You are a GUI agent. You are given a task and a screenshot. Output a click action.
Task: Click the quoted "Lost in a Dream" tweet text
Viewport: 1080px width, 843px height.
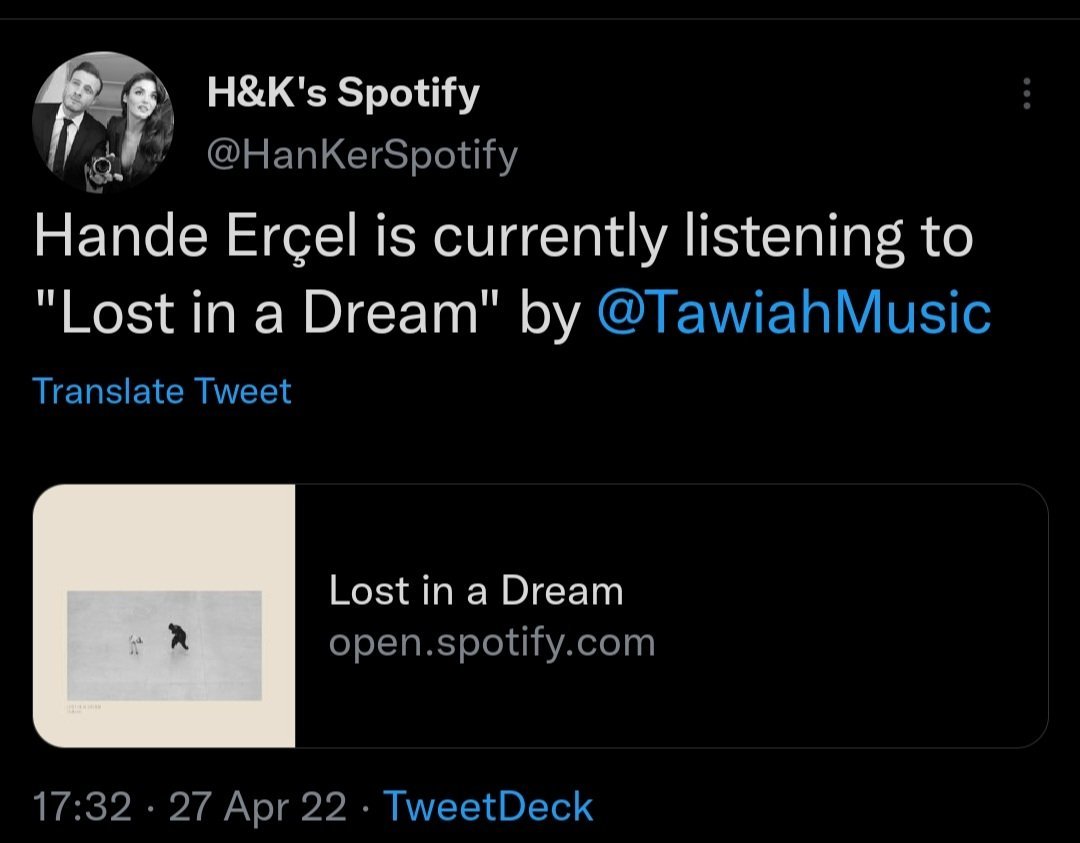pos(269,314)
